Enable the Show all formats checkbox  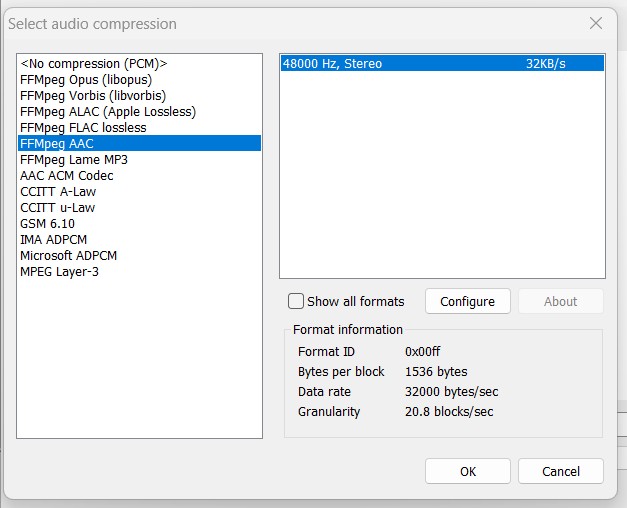point(296,301)
